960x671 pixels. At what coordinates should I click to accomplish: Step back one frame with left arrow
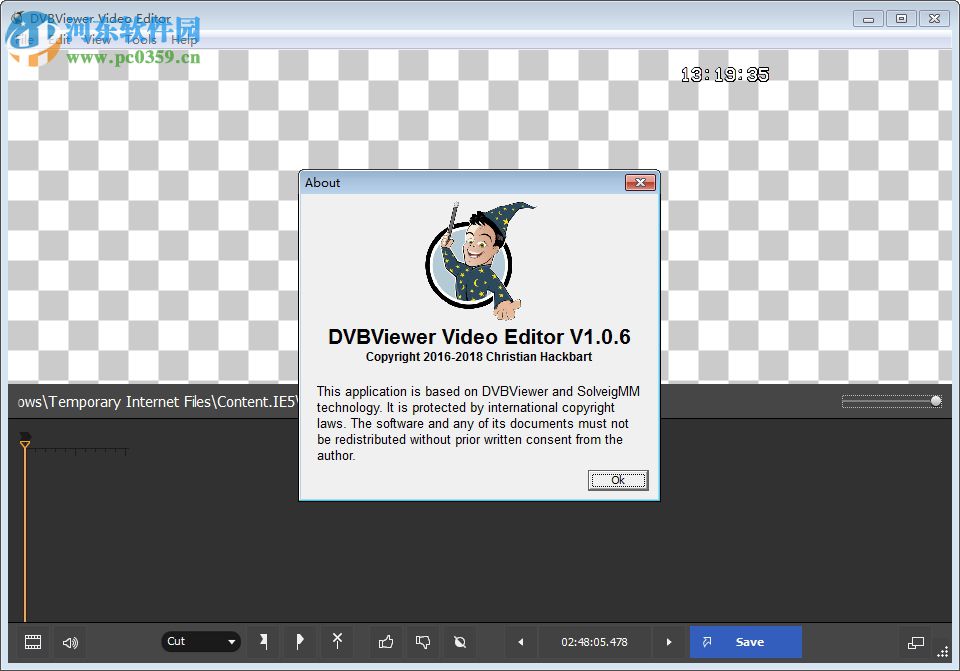click(x=521, y=642)
